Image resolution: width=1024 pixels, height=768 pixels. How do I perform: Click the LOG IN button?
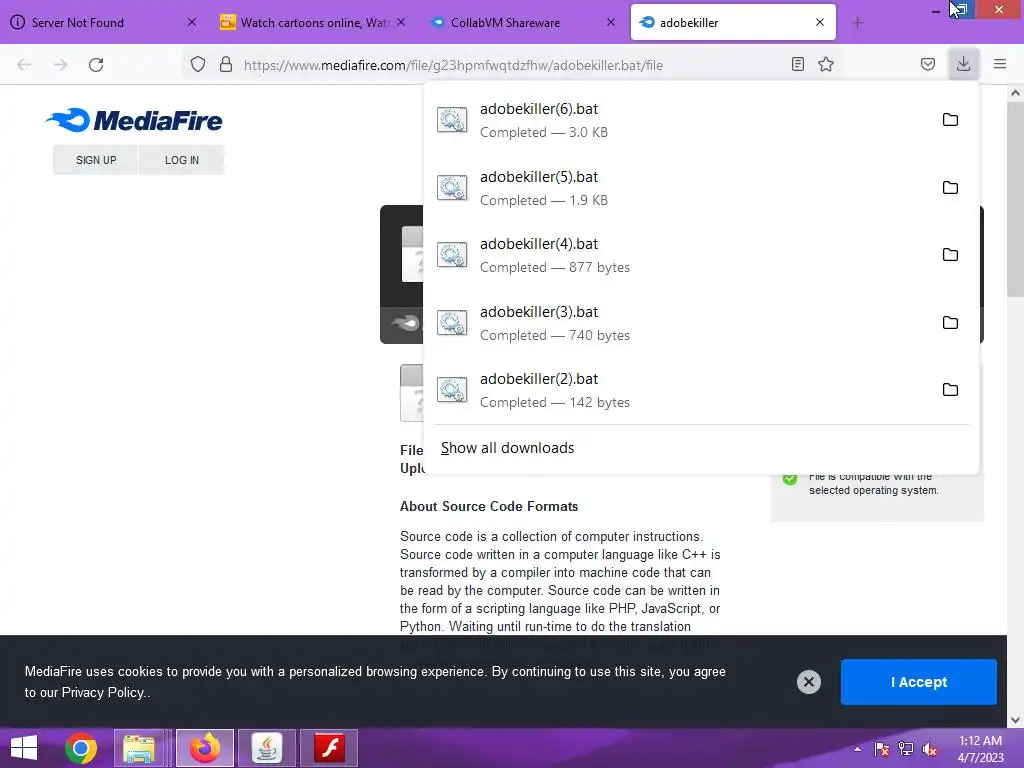click(x=182, y=160)
